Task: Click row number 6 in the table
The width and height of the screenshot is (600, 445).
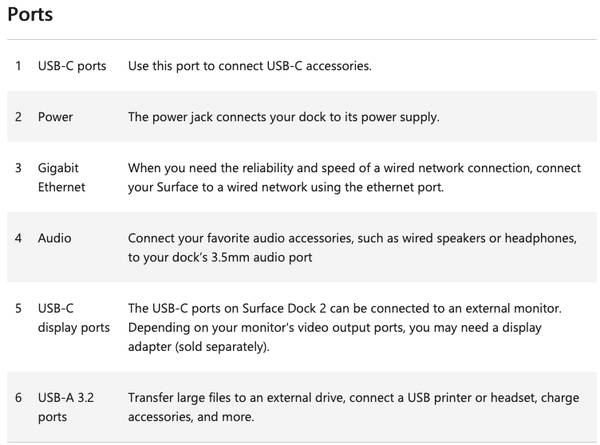Action: pyautogui.click(x=18, y=398)
